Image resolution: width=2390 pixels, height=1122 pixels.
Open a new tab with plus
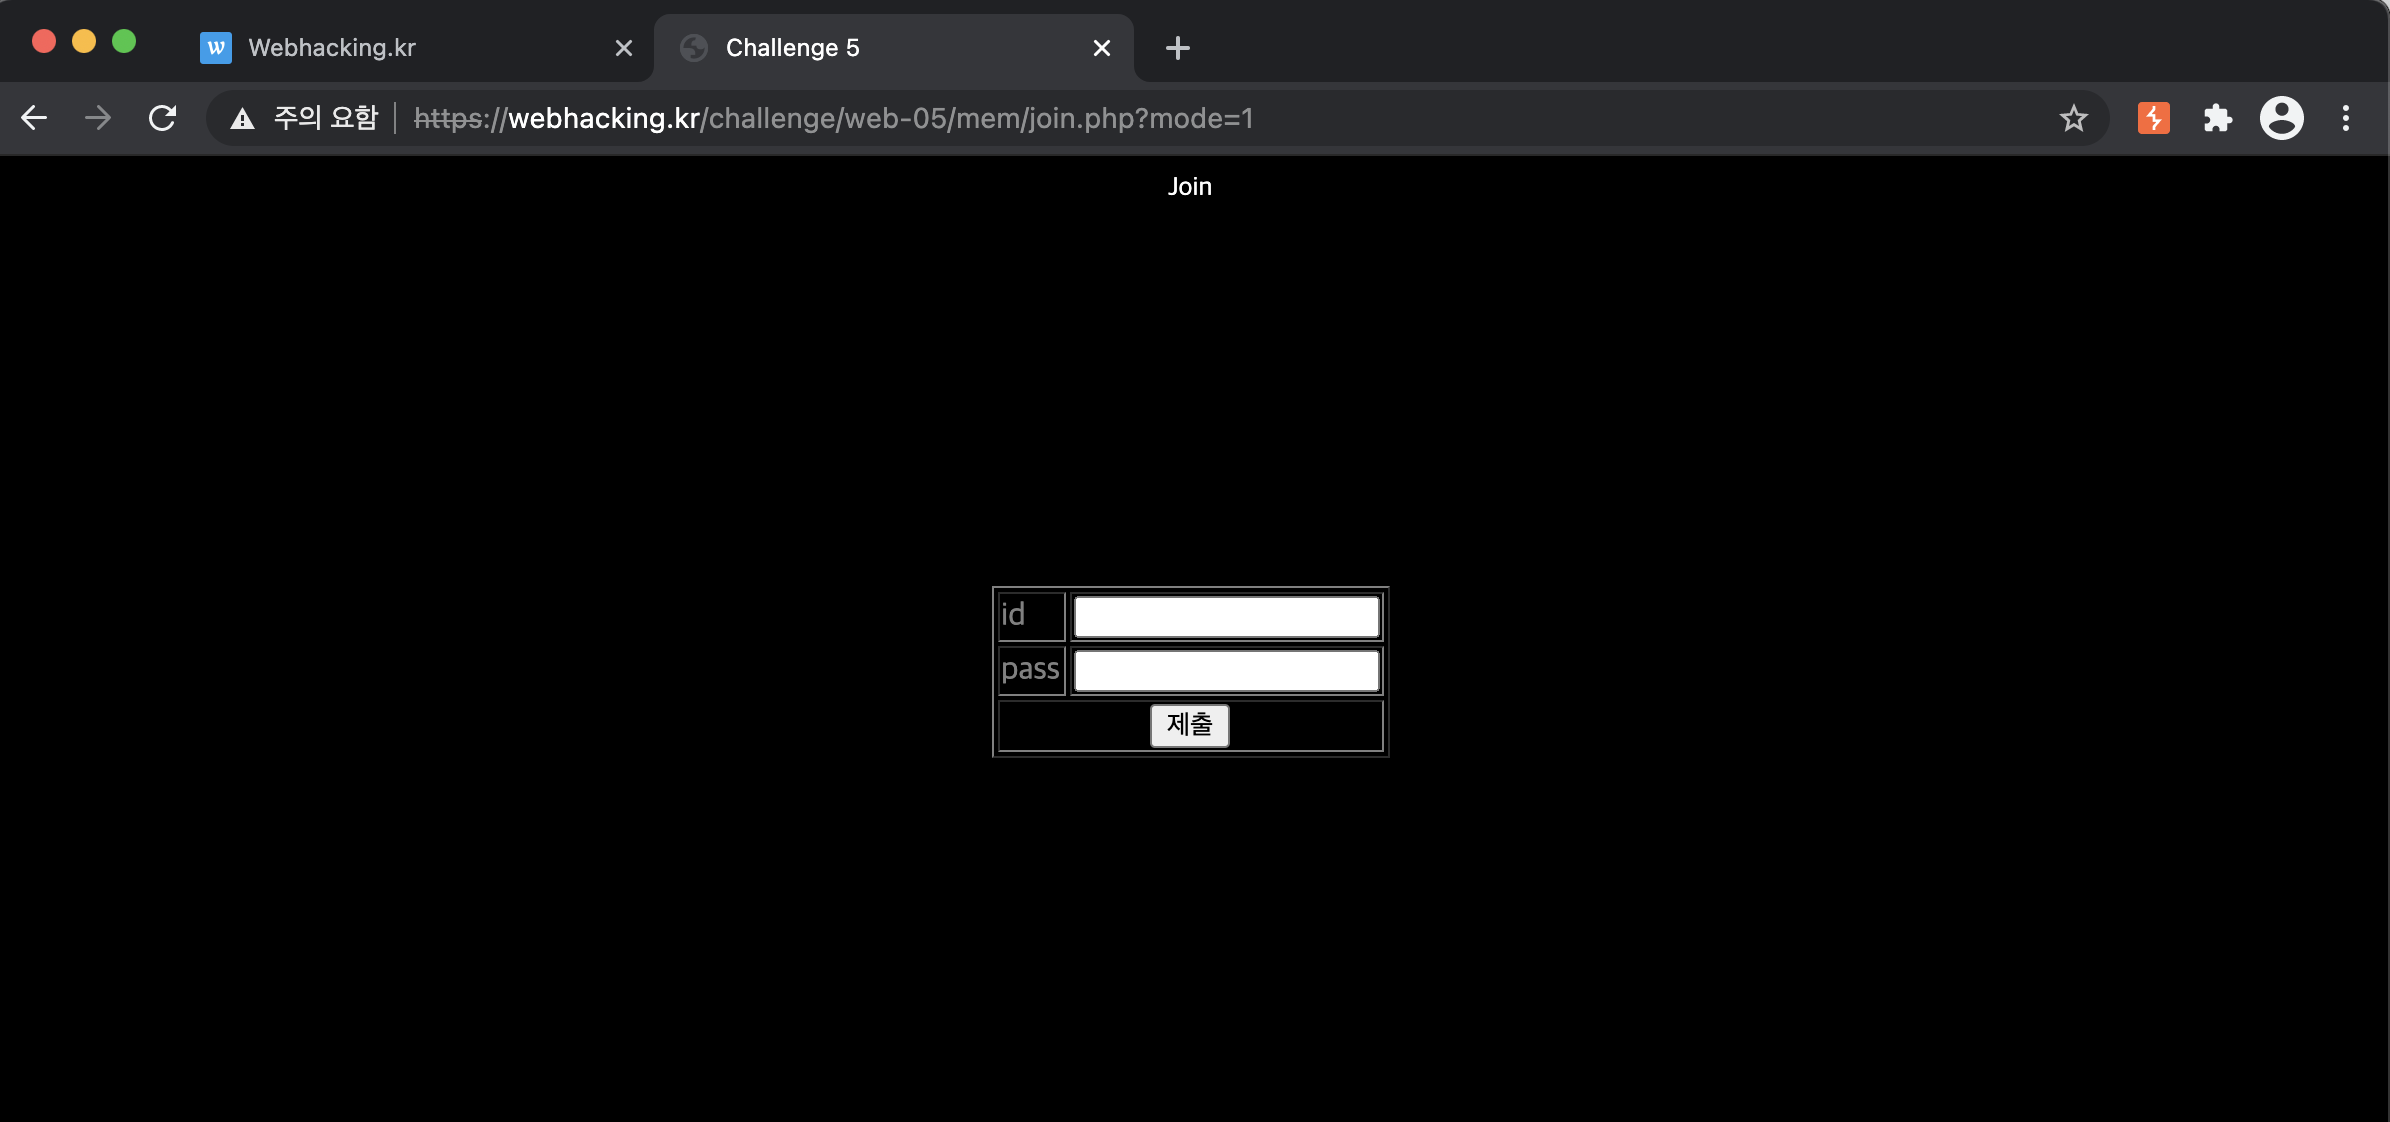[x=1178, y=48]
